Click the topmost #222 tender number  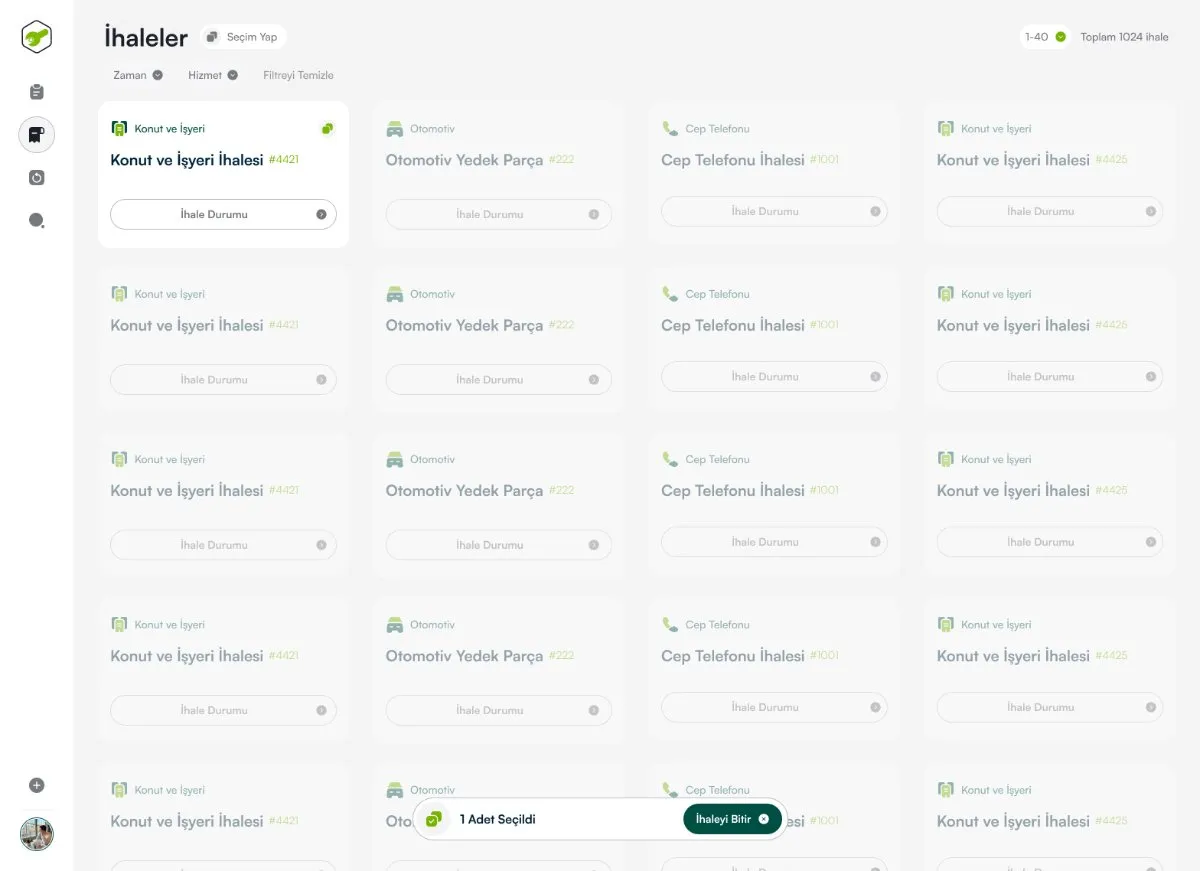(x=562, y=159)
